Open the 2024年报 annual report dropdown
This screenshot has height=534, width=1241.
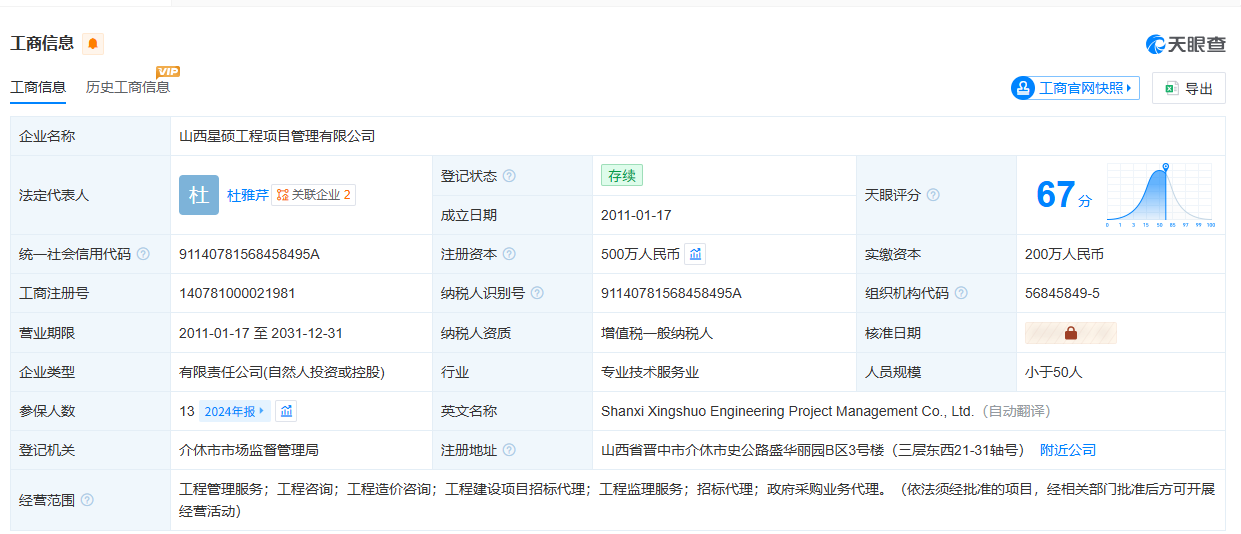[x=234, y=411]
